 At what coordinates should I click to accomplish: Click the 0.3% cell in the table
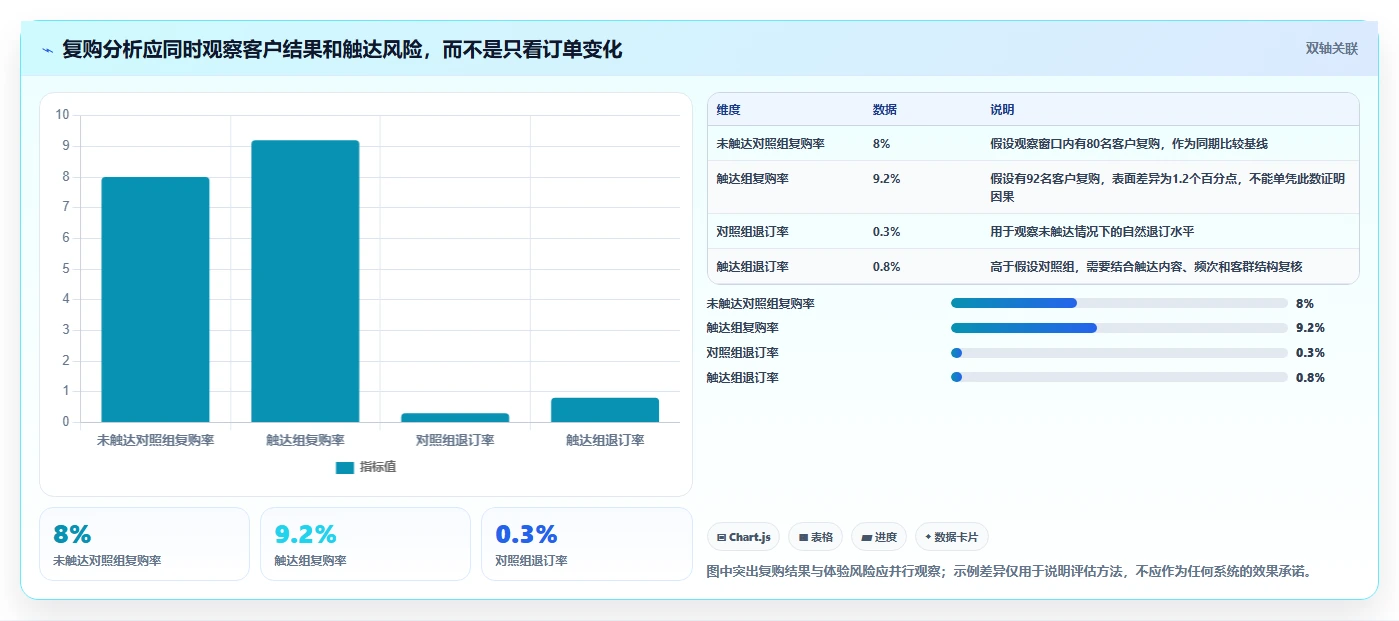pos(887,232)
